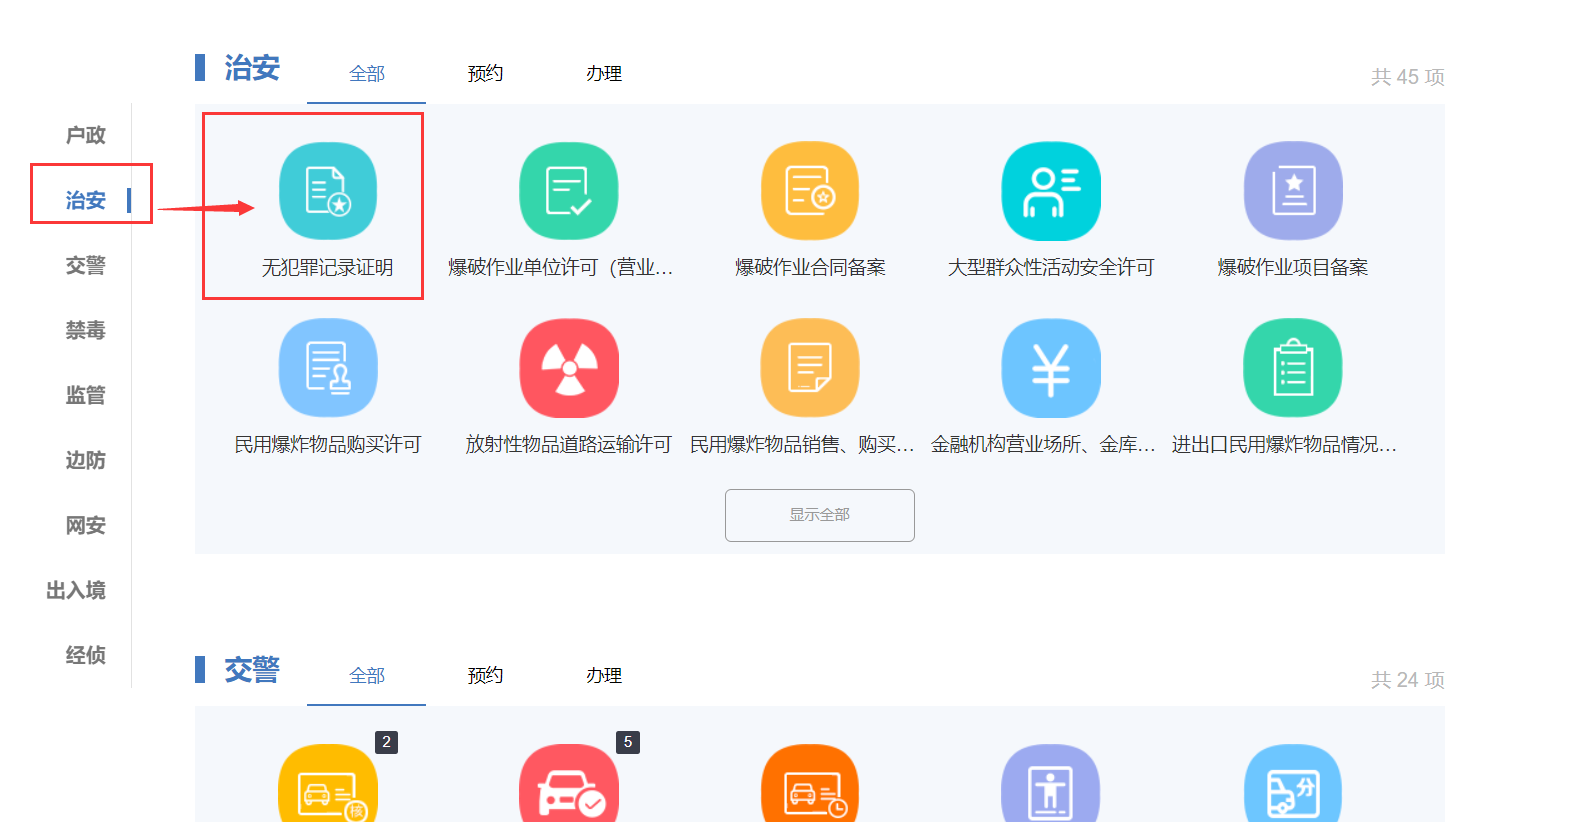Open the red 放射性物品道路运输许可 icon
The width and height of the screenshot is (1591, 822).
click(x=568, y=368)
